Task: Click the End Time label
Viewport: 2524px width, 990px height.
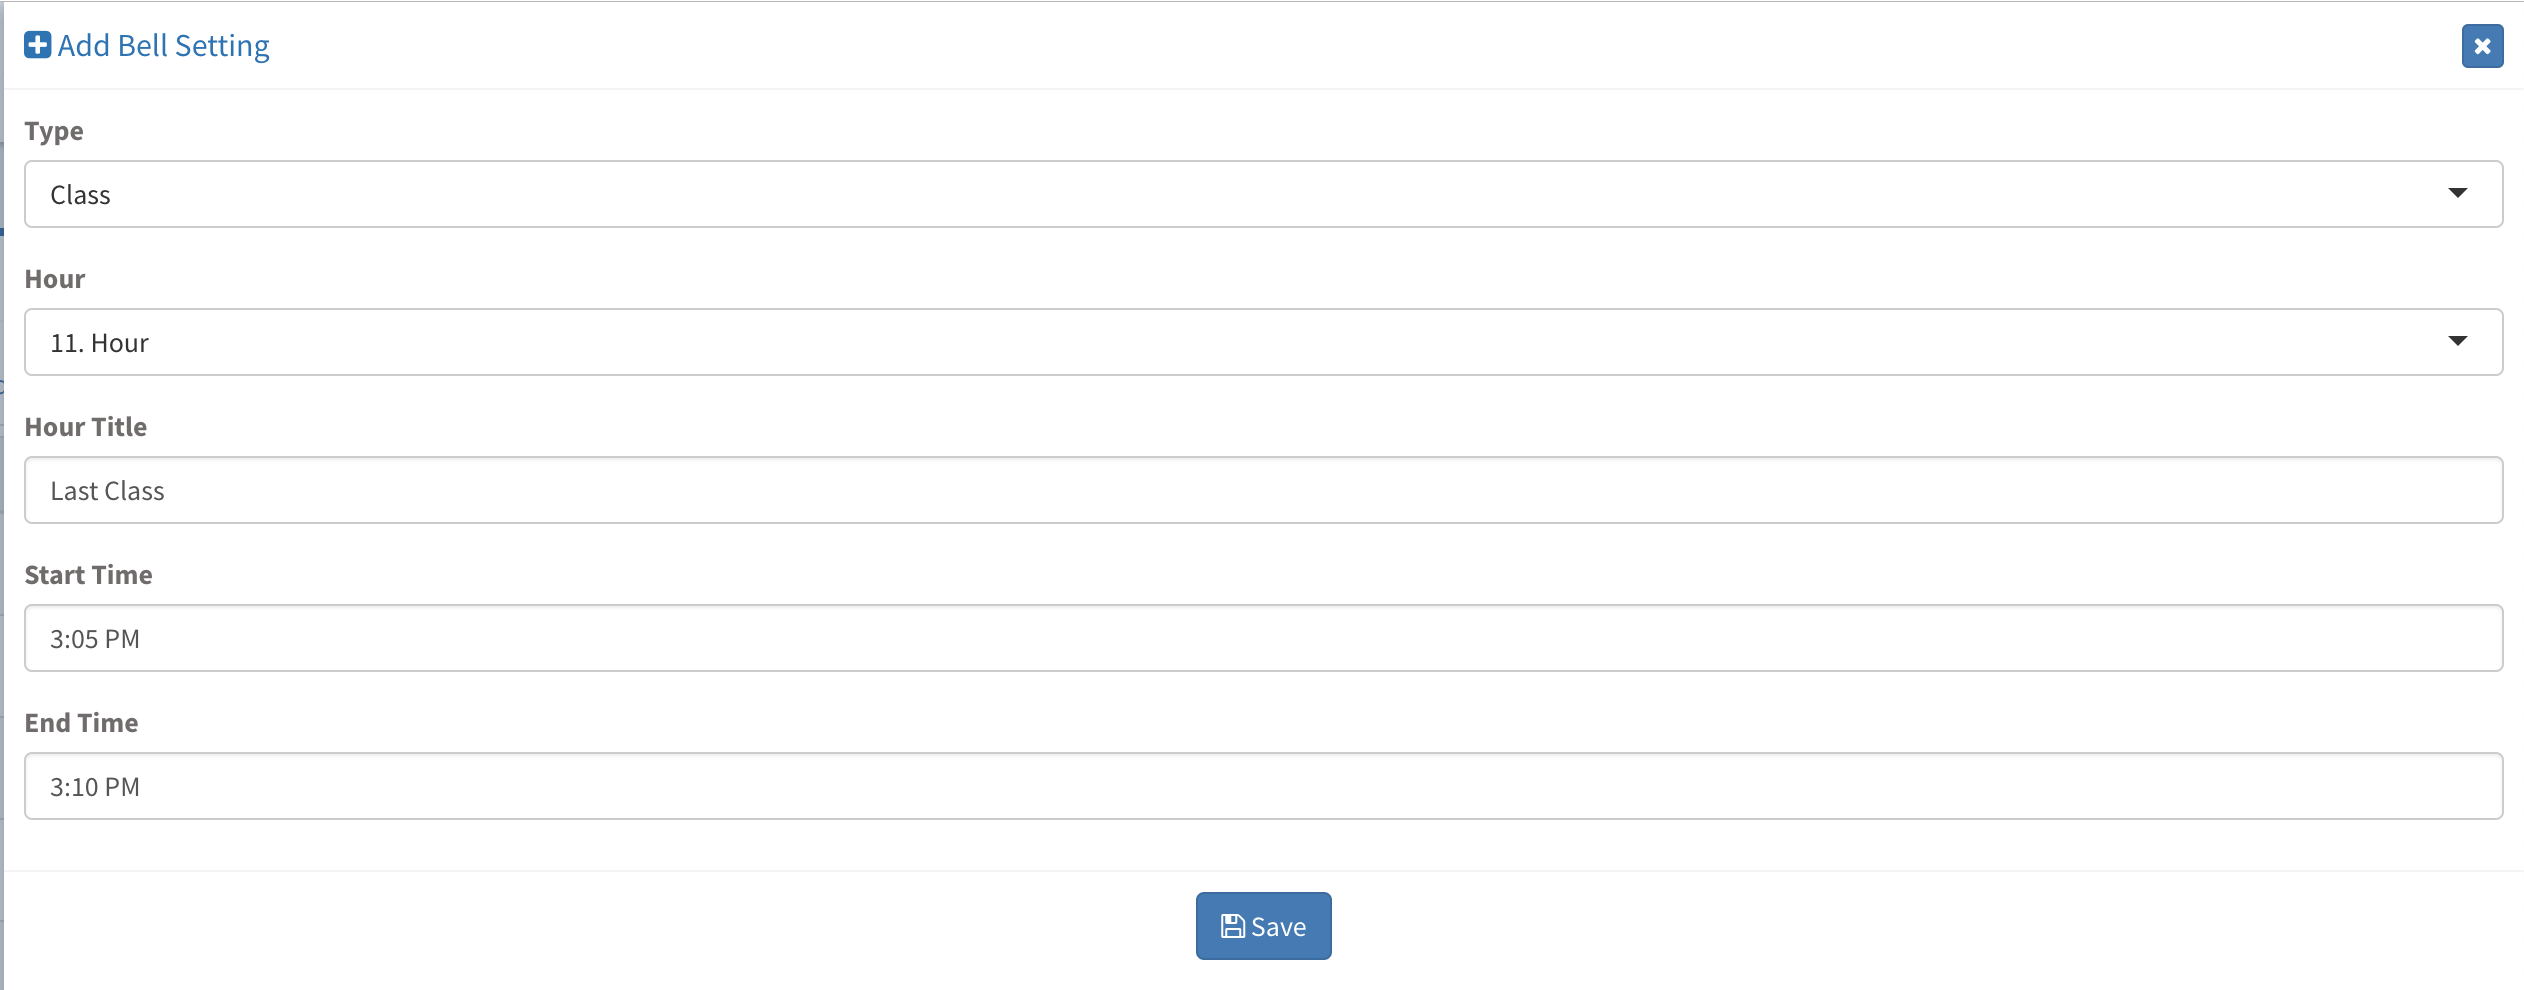Action: 82,723
